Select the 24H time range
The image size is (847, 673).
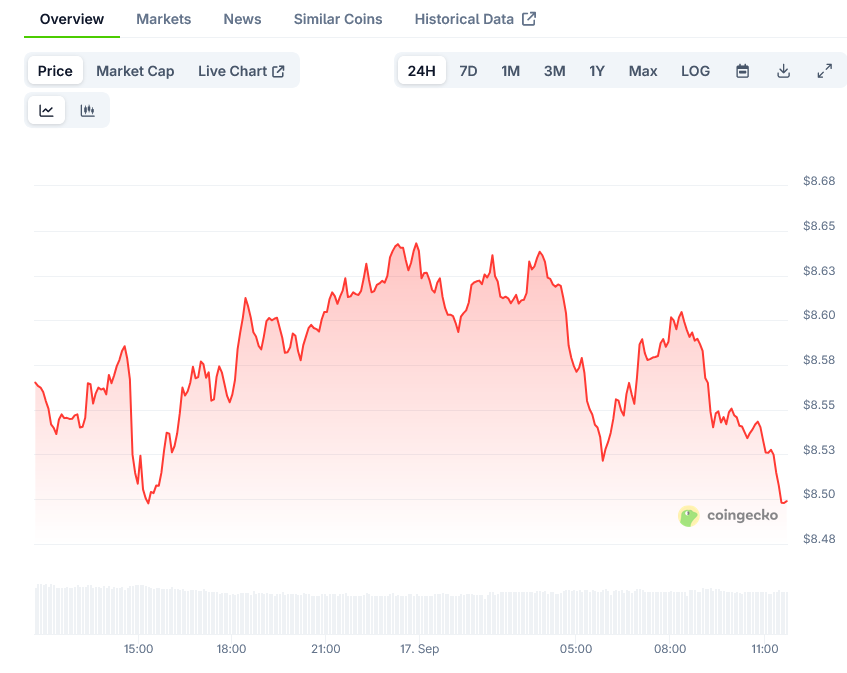421,71
